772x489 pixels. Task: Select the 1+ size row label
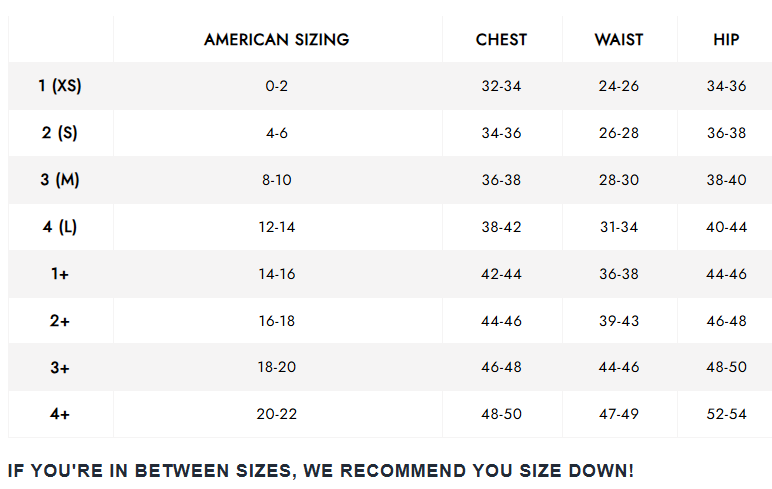60,273
